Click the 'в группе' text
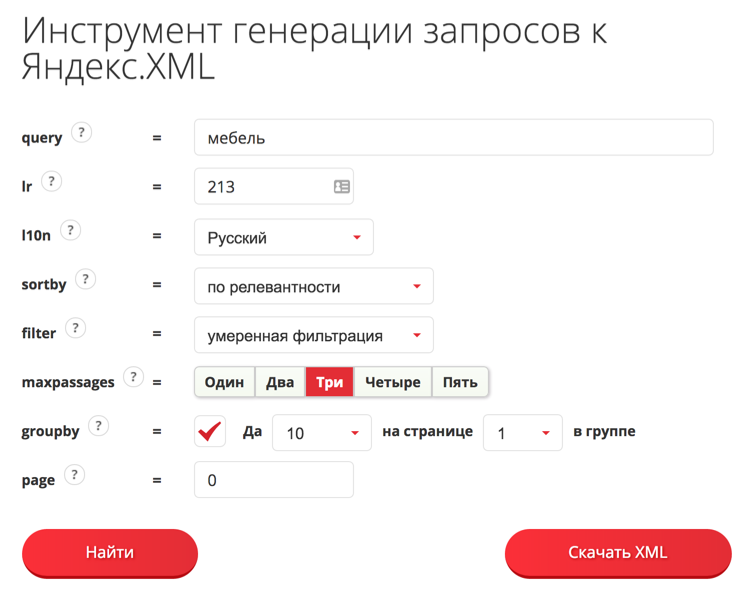The height and width of the screenshot is (591, 740). tap(604, 431)
